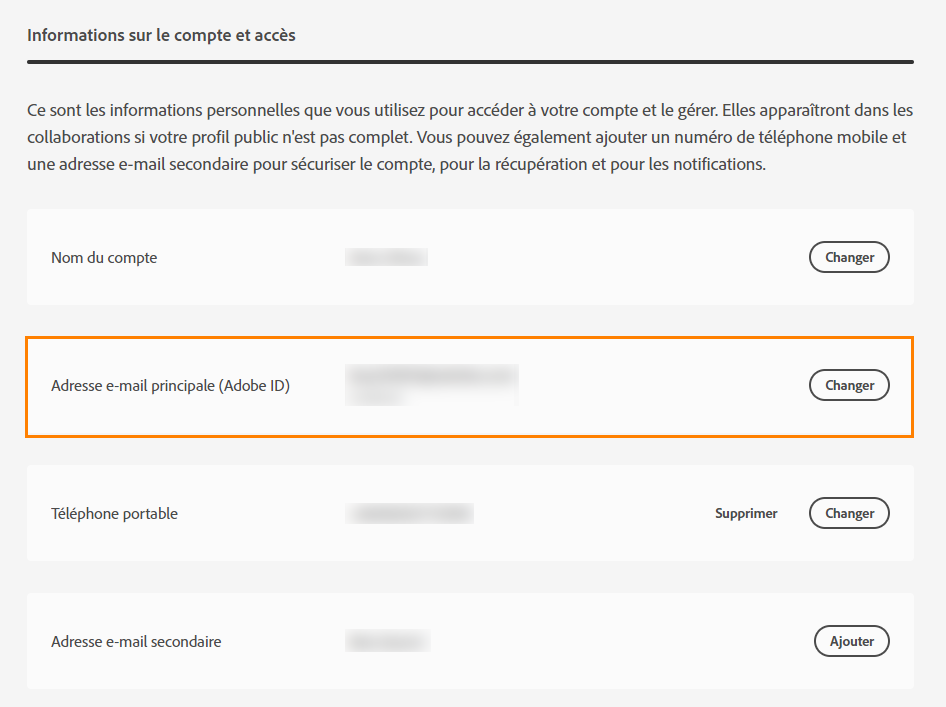
Task: Click the Téléphone portable label
Action: point(115,513)
